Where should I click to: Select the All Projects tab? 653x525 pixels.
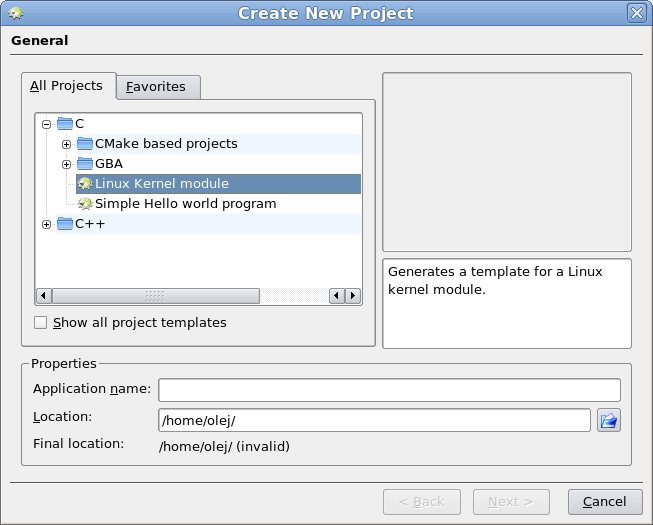(69, 86)
